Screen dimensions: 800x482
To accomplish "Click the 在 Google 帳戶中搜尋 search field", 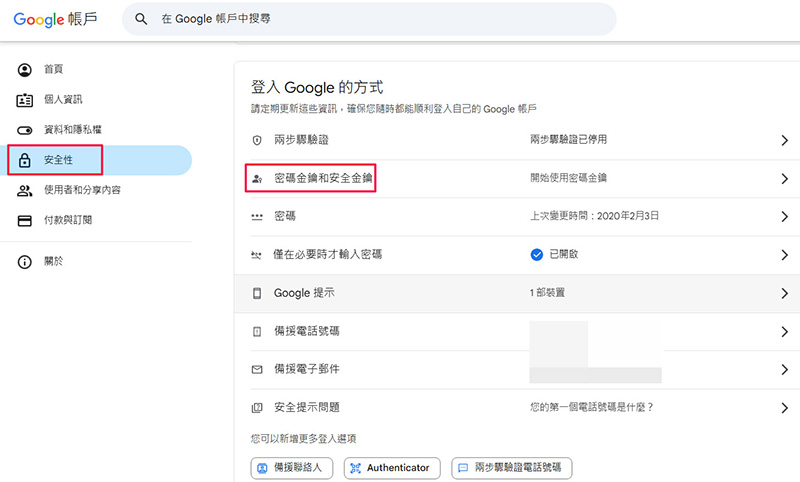I will (x=380, y=19).
